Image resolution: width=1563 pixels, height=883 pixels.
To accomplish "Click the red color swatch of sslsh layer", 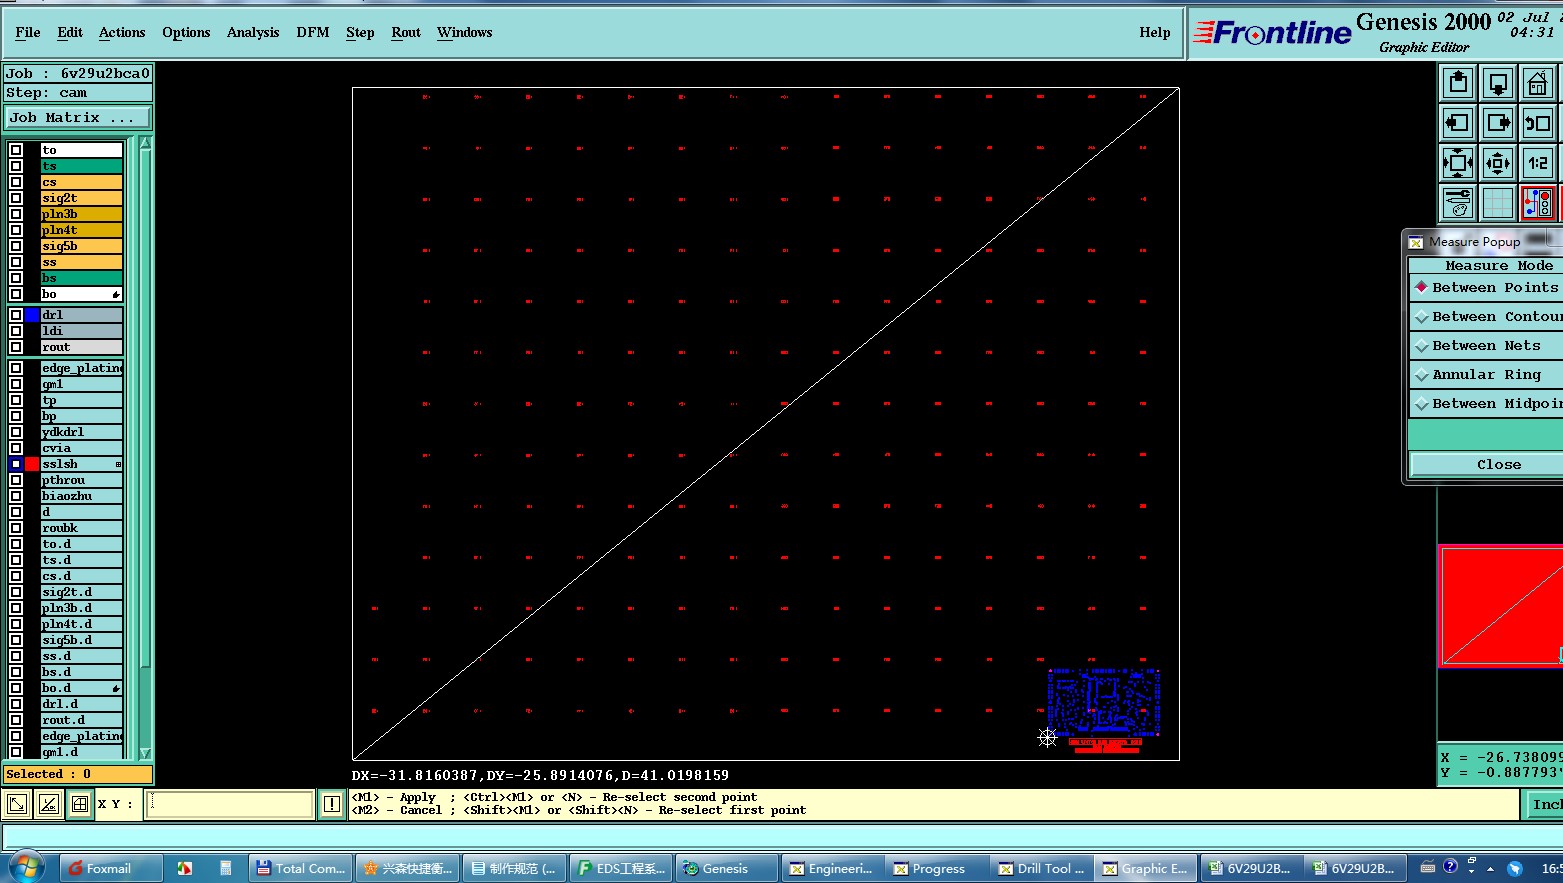I will click(32, 464).
